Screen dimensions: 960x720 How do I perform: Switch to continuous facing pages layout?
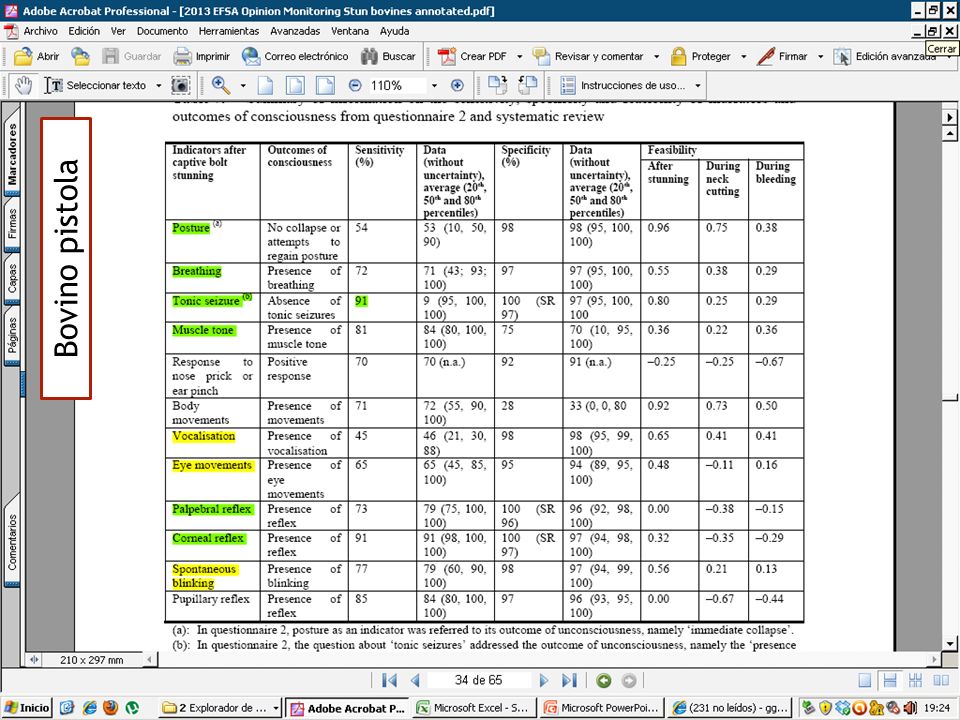[x=915, y=680]
